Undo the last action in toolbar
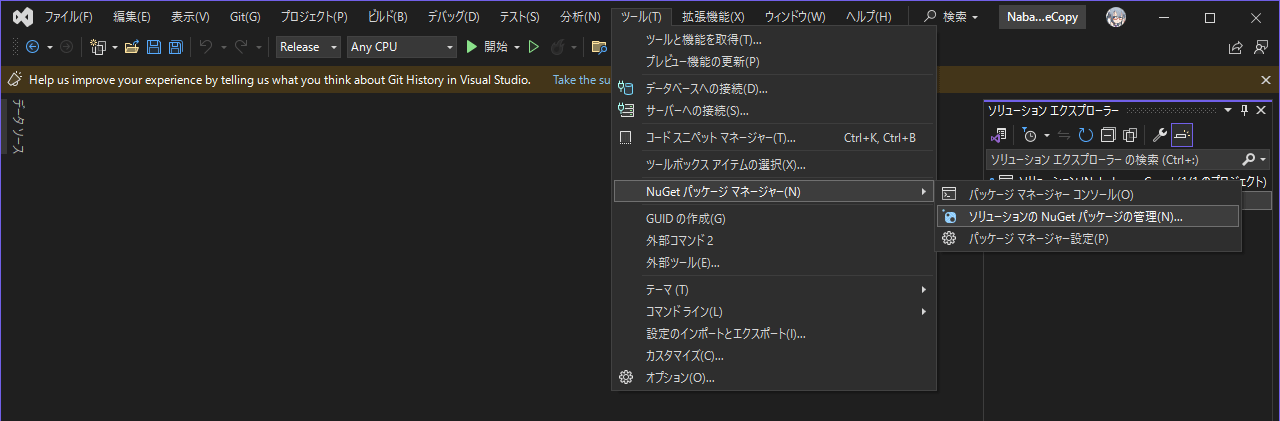 [205, 47]
